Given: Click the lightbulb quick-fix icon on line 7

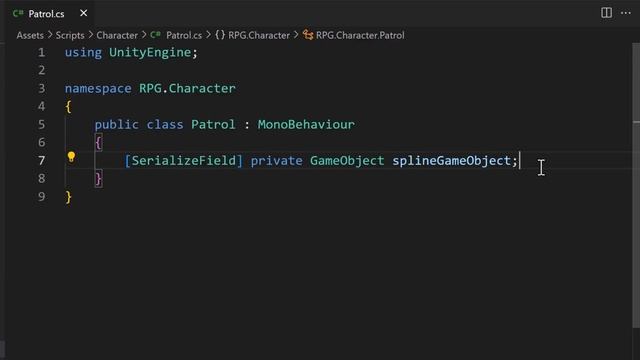Looking at the screenshot, I should 71,157.
